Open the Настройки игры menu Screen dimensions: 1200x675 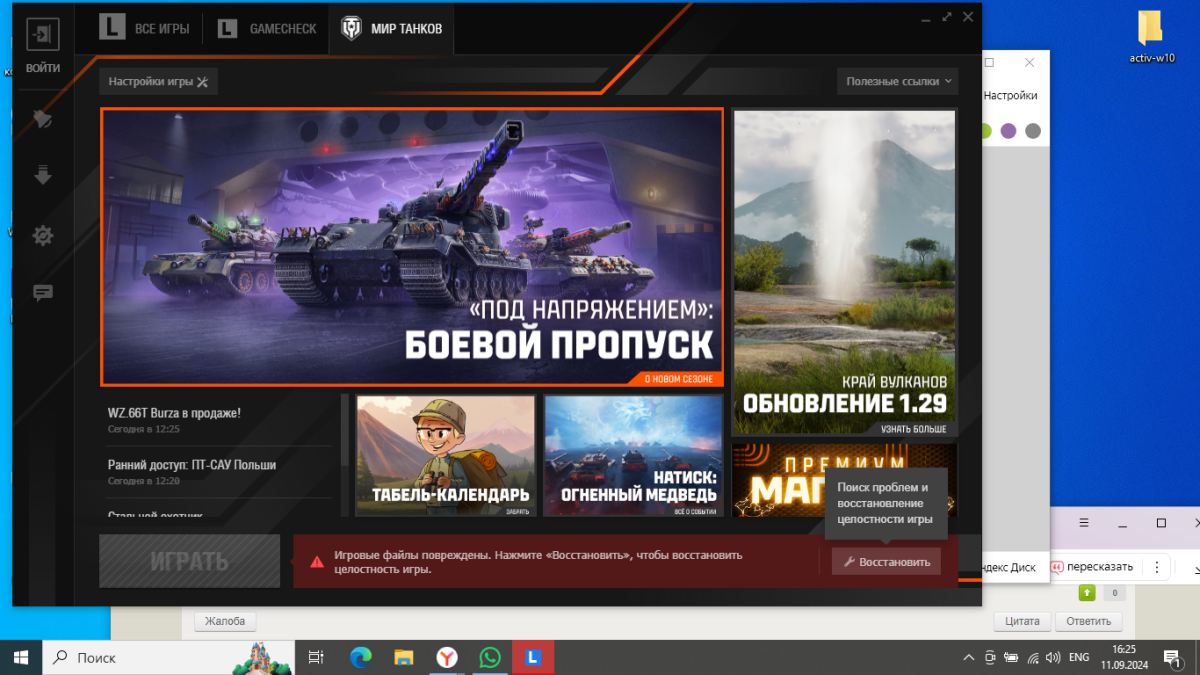point(158,82)
